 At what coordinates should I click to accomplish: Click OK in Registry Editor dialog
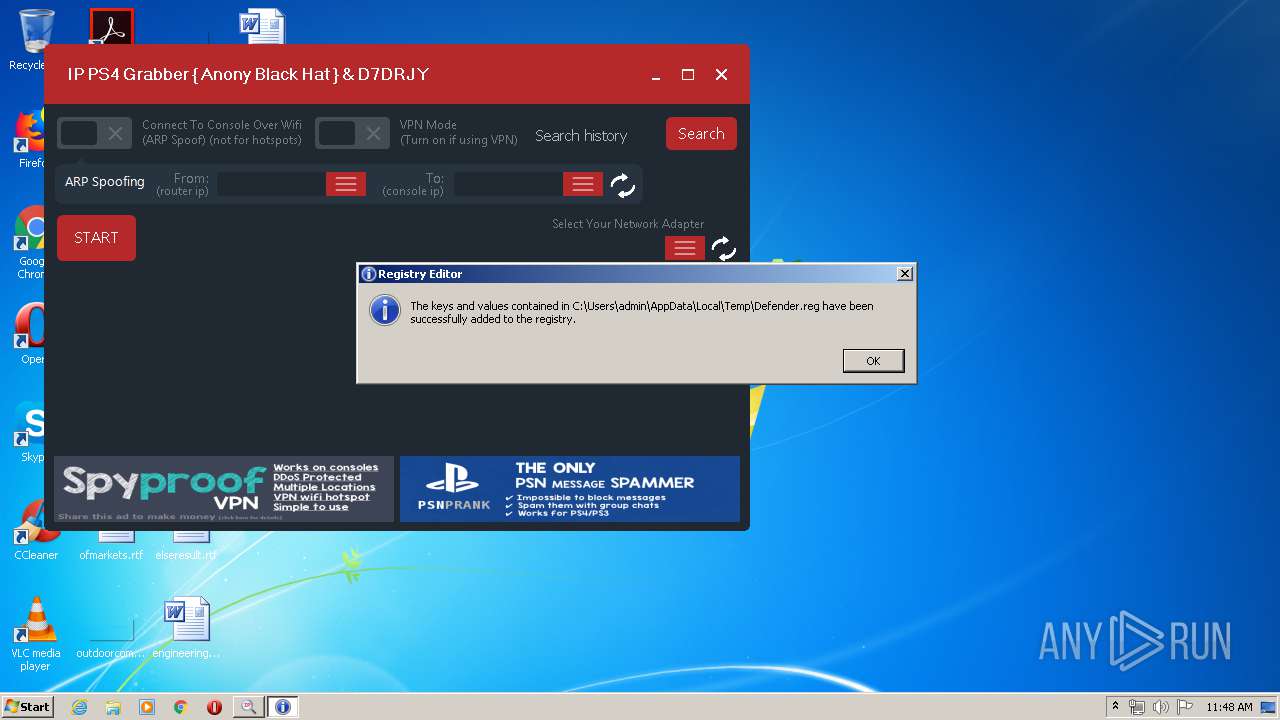pos(873,361)
